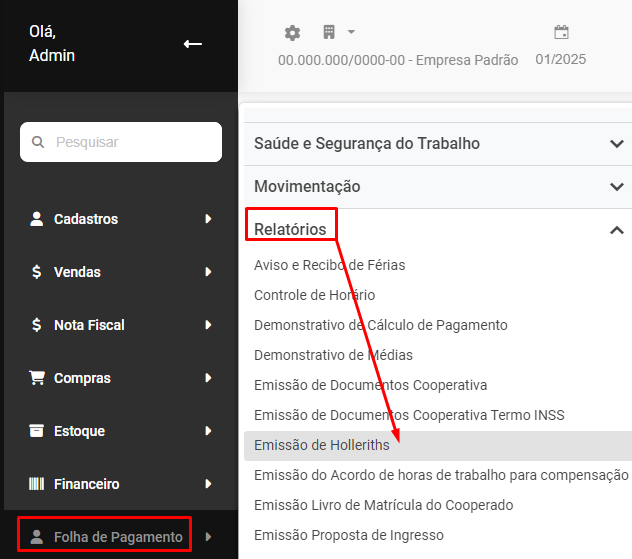Open Demonstrativo de Médias report
The image size is (632, 559).
pyautogui.click(x=333, y=355)
